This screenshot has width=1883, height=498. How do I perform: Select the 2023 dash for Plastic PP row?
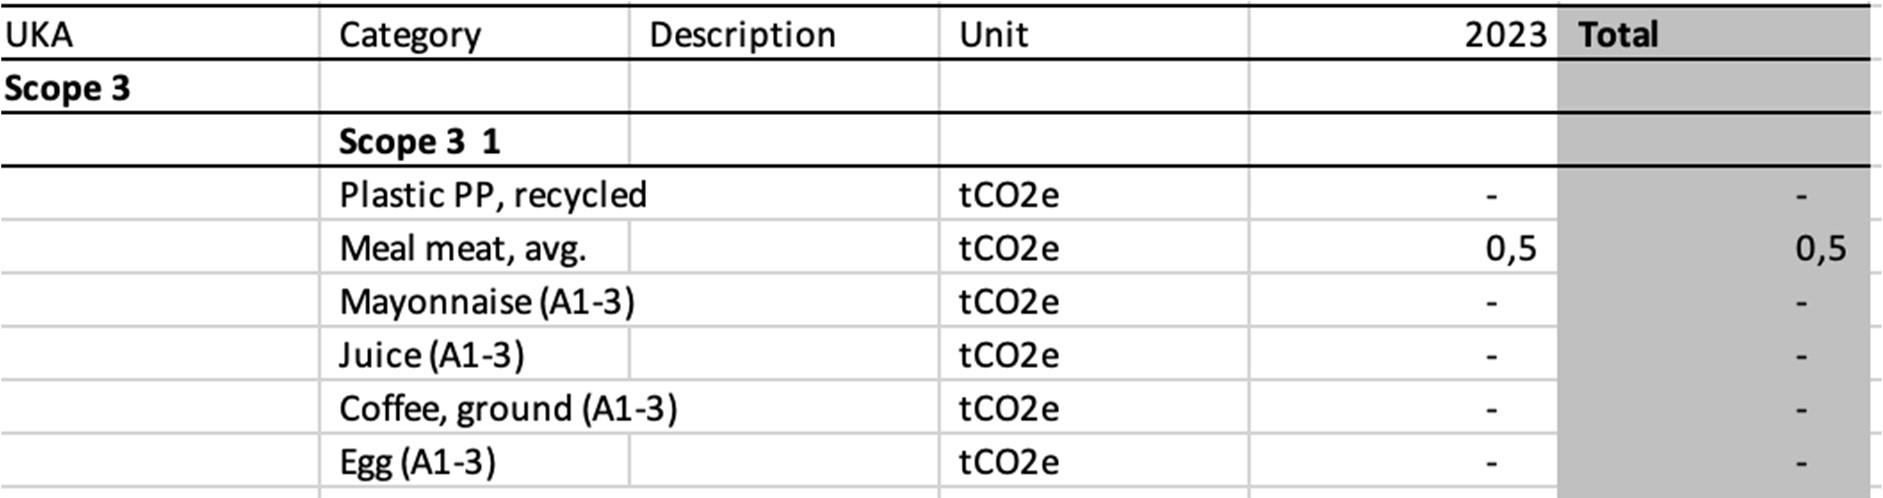point(1491,196)
